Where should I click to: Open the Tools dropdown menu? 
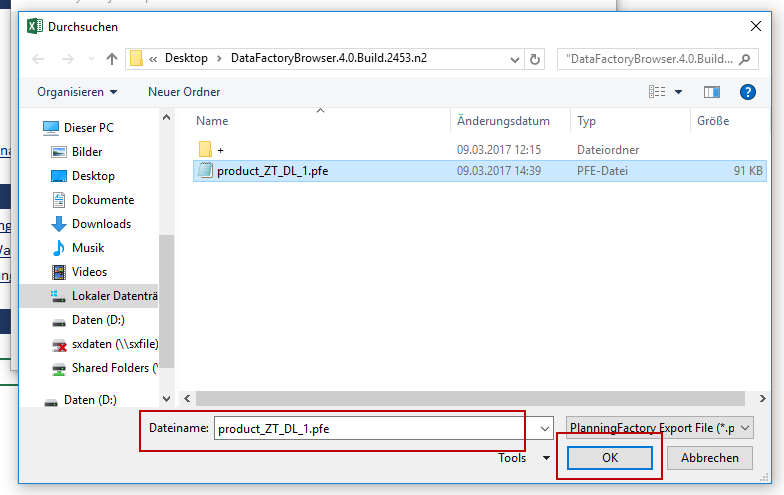pos(524,458)
